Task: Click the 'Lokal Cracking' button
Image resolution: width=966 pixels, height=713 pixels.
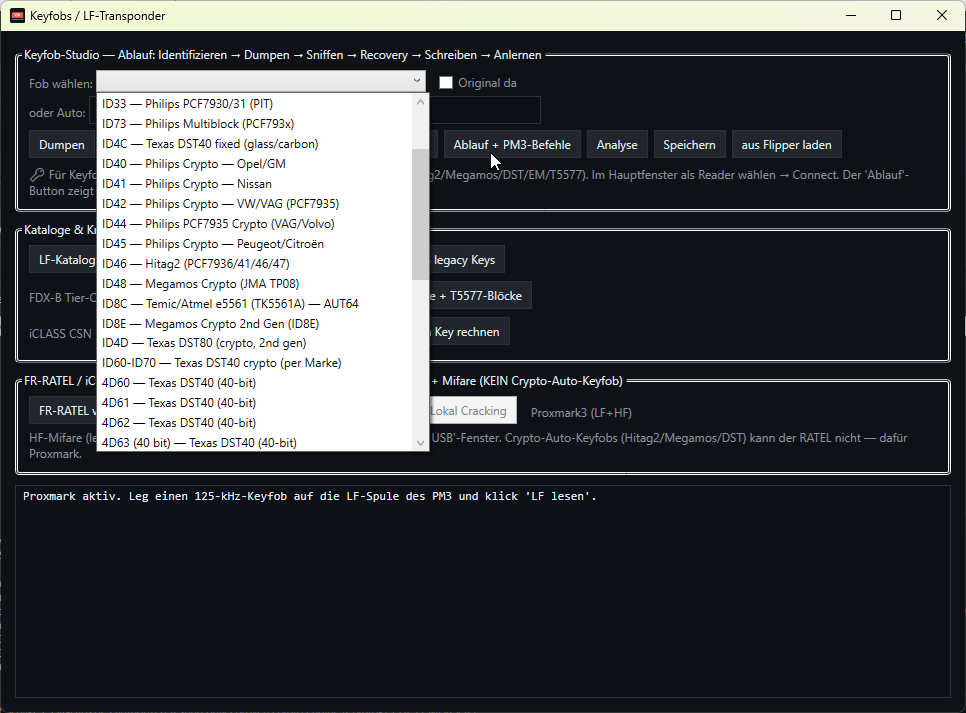Action: [473, 411]
